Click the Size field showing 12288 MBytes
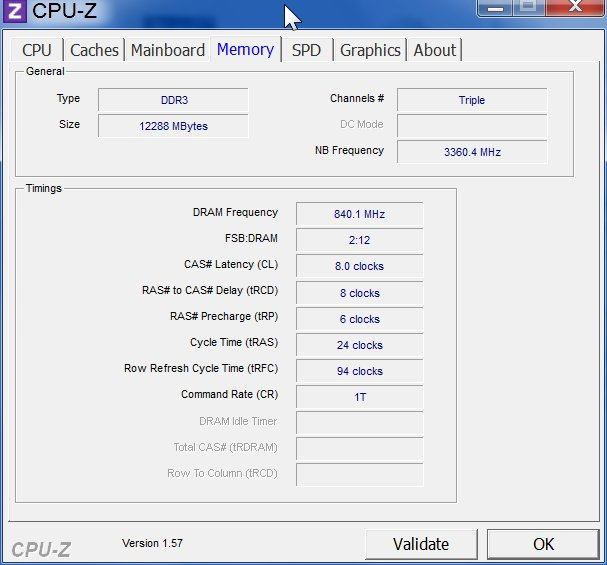The width and height of the screenshot is (607, 565). pyautogui.click(x=173, y=126)
